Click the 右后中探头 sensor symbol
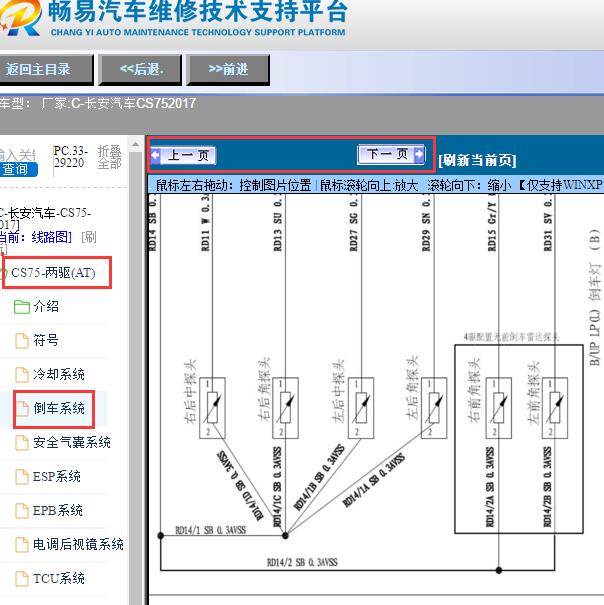This screenshot has height=605, width=604. (212, 408)
